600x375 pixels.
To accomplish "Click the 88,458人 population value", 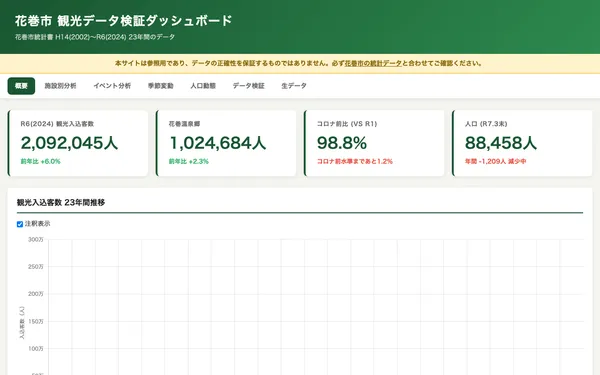I will pos(501,143).
